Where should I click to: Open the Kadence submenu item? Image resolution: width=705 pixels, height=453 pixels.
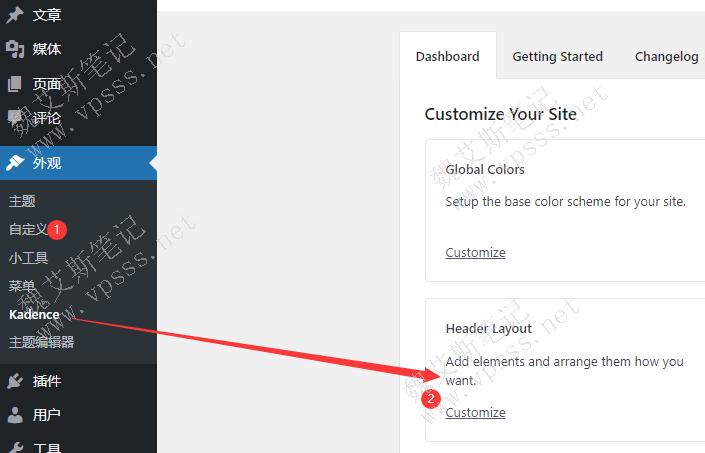(x=34, y=314)
